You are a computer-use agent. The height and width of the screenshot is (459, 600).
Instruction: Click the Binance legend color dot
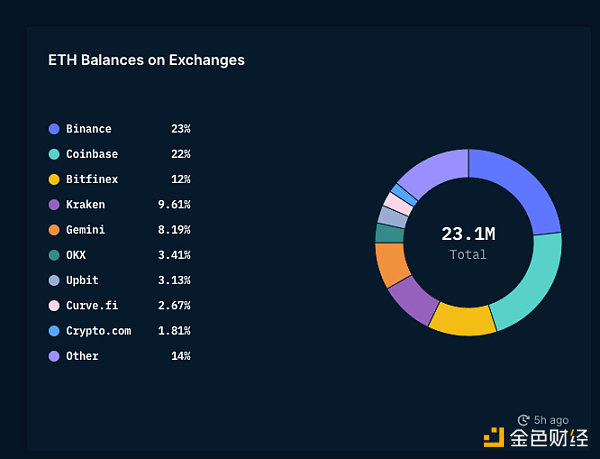coord(54,129)
